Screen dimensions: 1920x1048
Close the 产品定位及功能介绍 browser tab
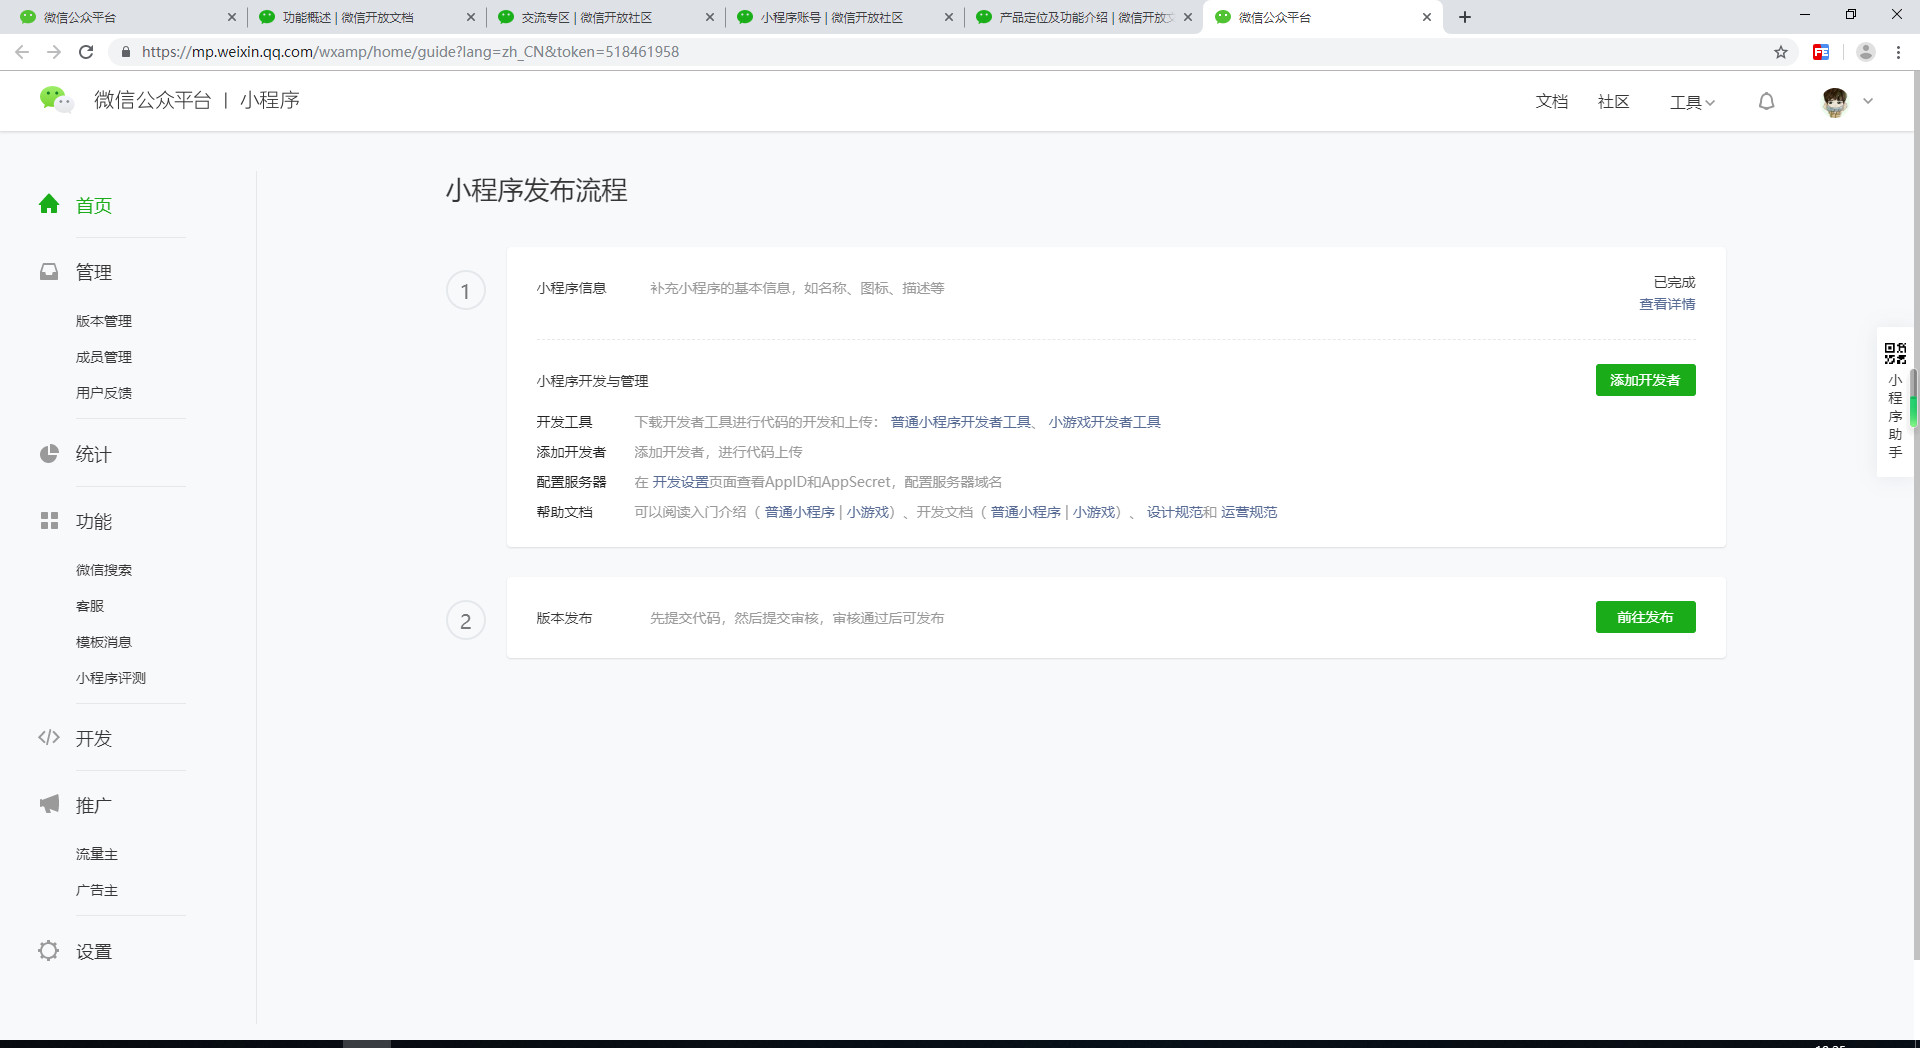pos(1188,17)
